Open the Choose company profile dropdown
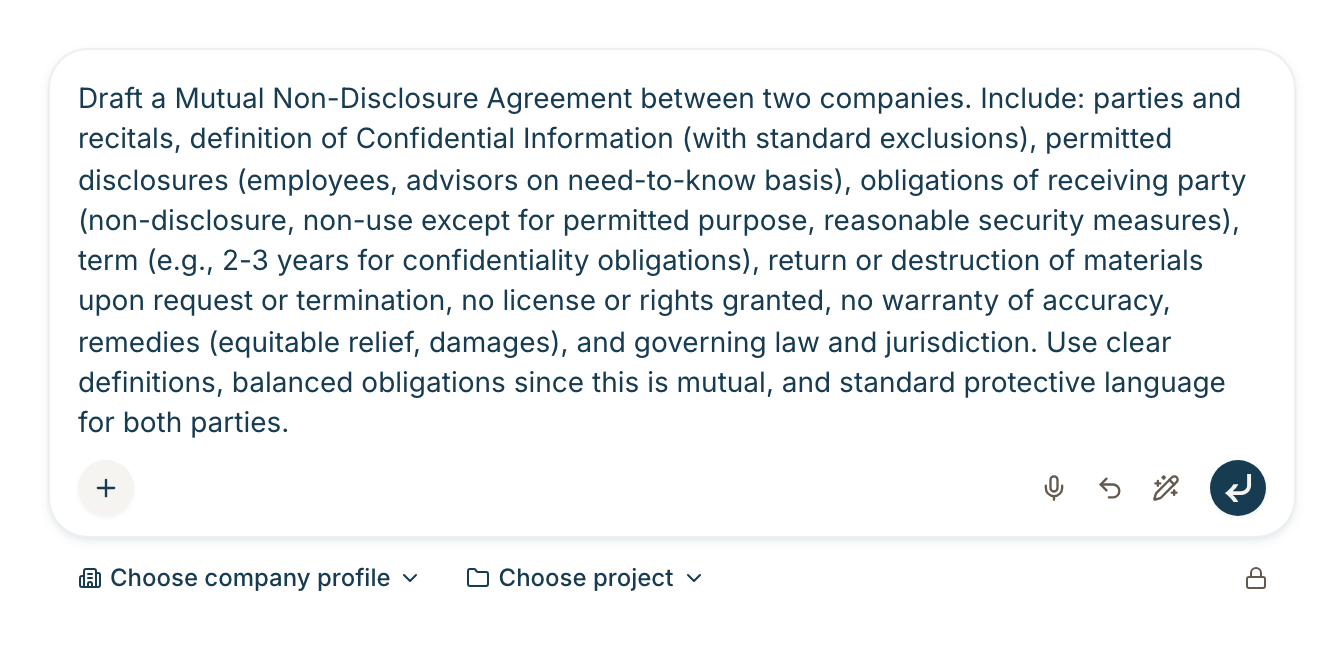This screenshot has height=648, width=1344. tap(249, 578)
